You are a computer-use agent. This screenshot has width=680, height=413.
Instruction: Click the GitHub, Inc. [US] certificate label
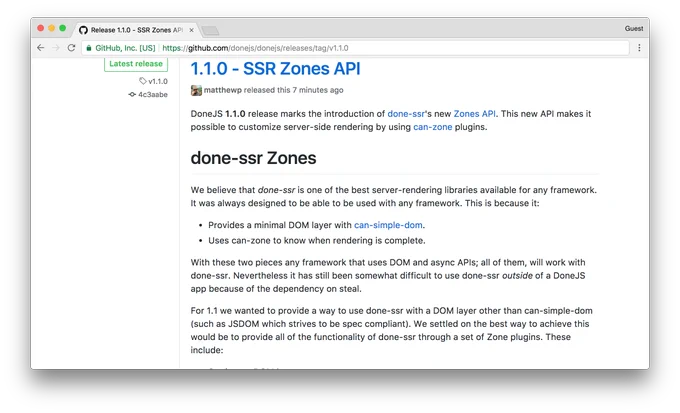tap(125, 48)
